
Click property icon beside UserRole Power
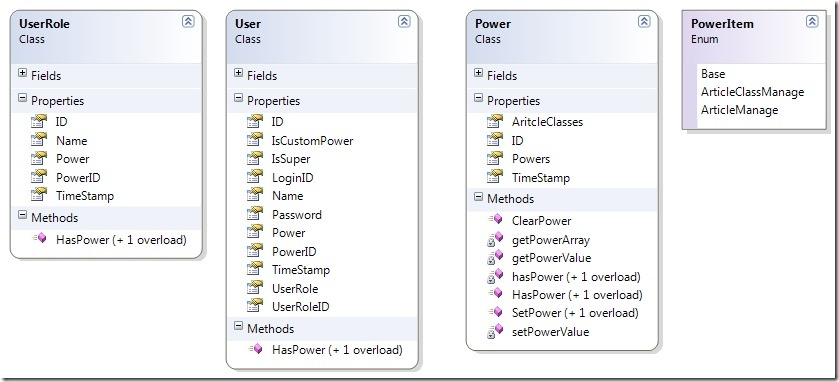pos(39,158)
